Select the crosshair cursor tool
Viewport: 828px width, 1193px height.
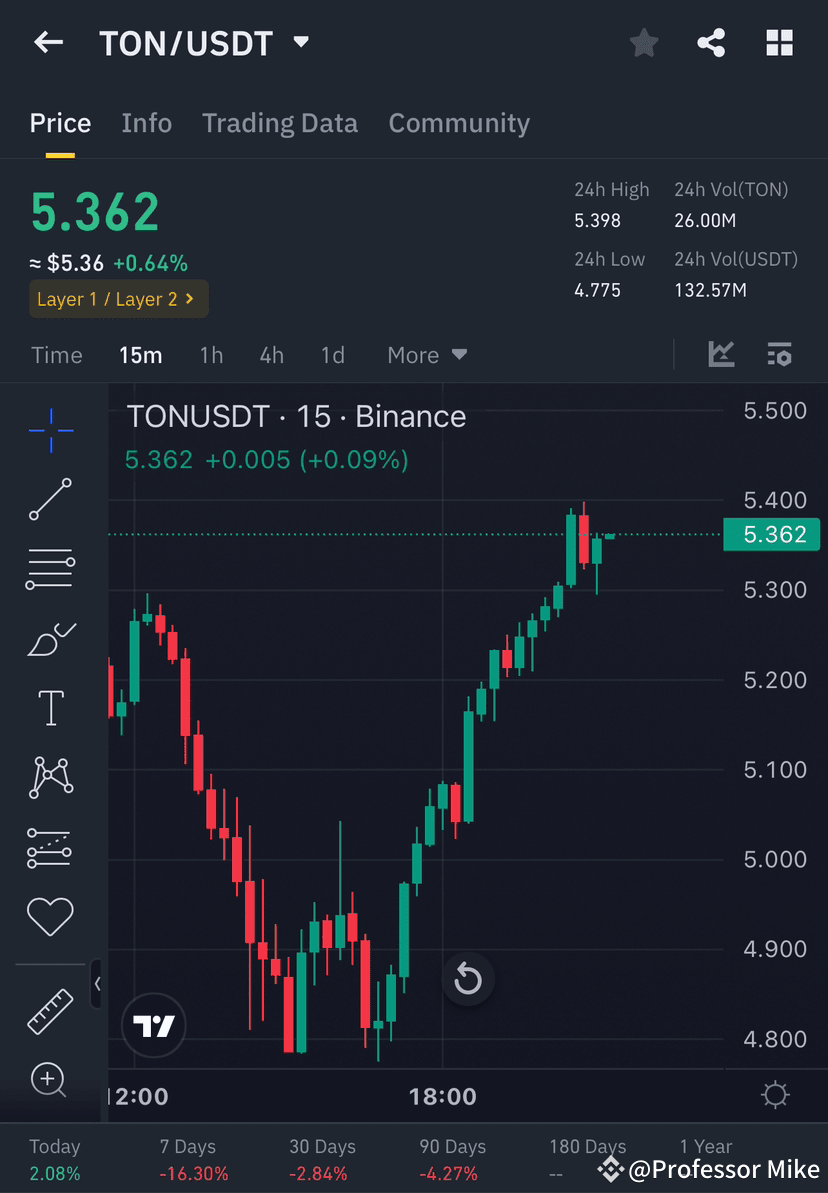tap(50, 429)
